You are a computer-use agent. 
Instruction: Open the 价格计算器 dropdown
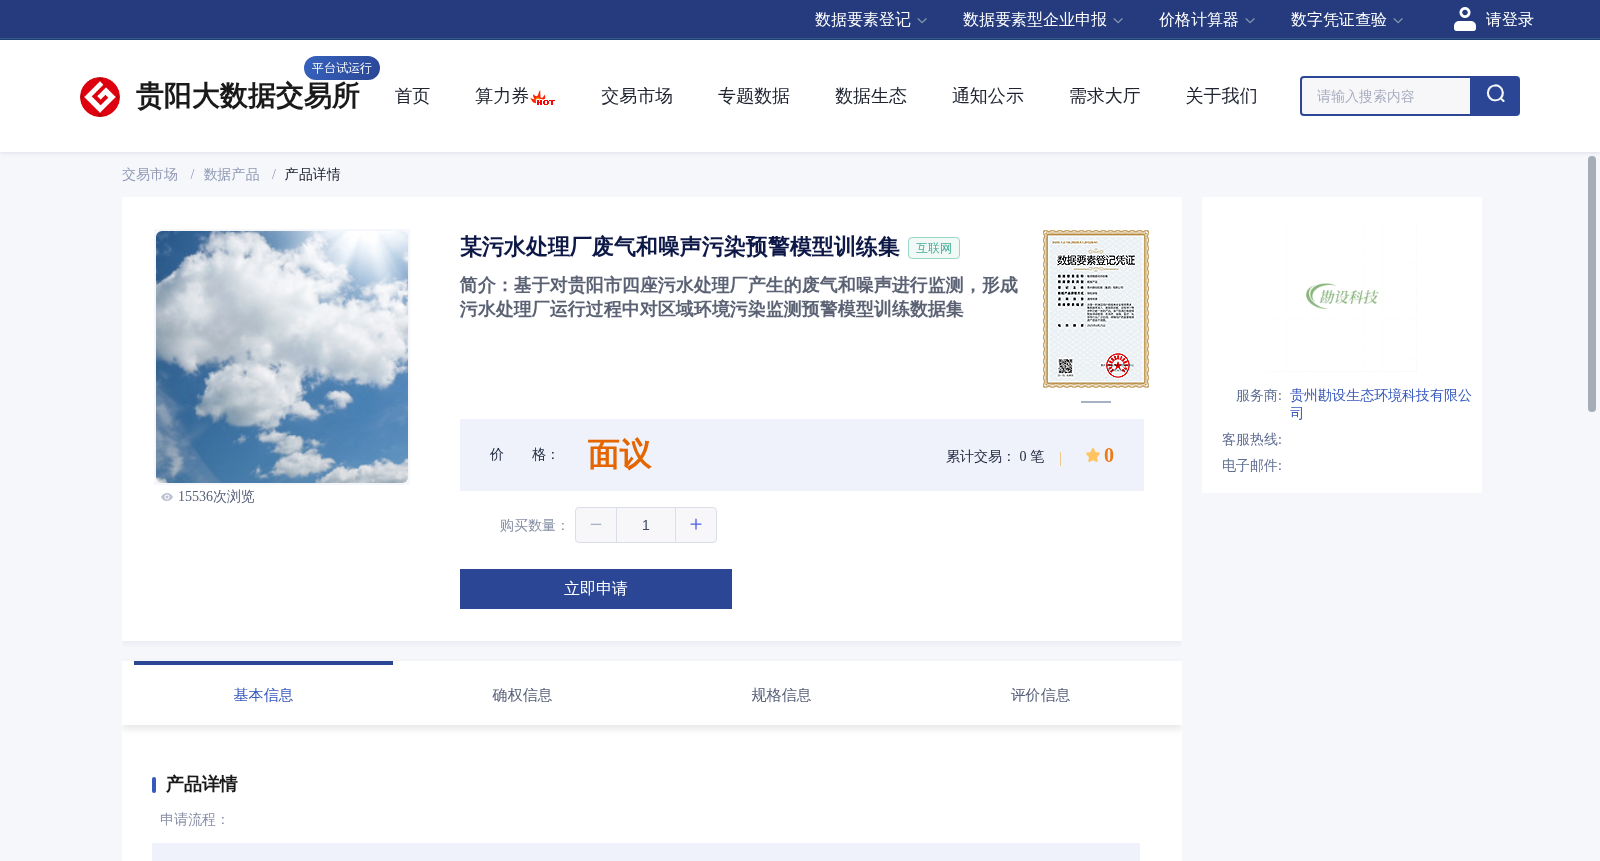point(1207,20)
